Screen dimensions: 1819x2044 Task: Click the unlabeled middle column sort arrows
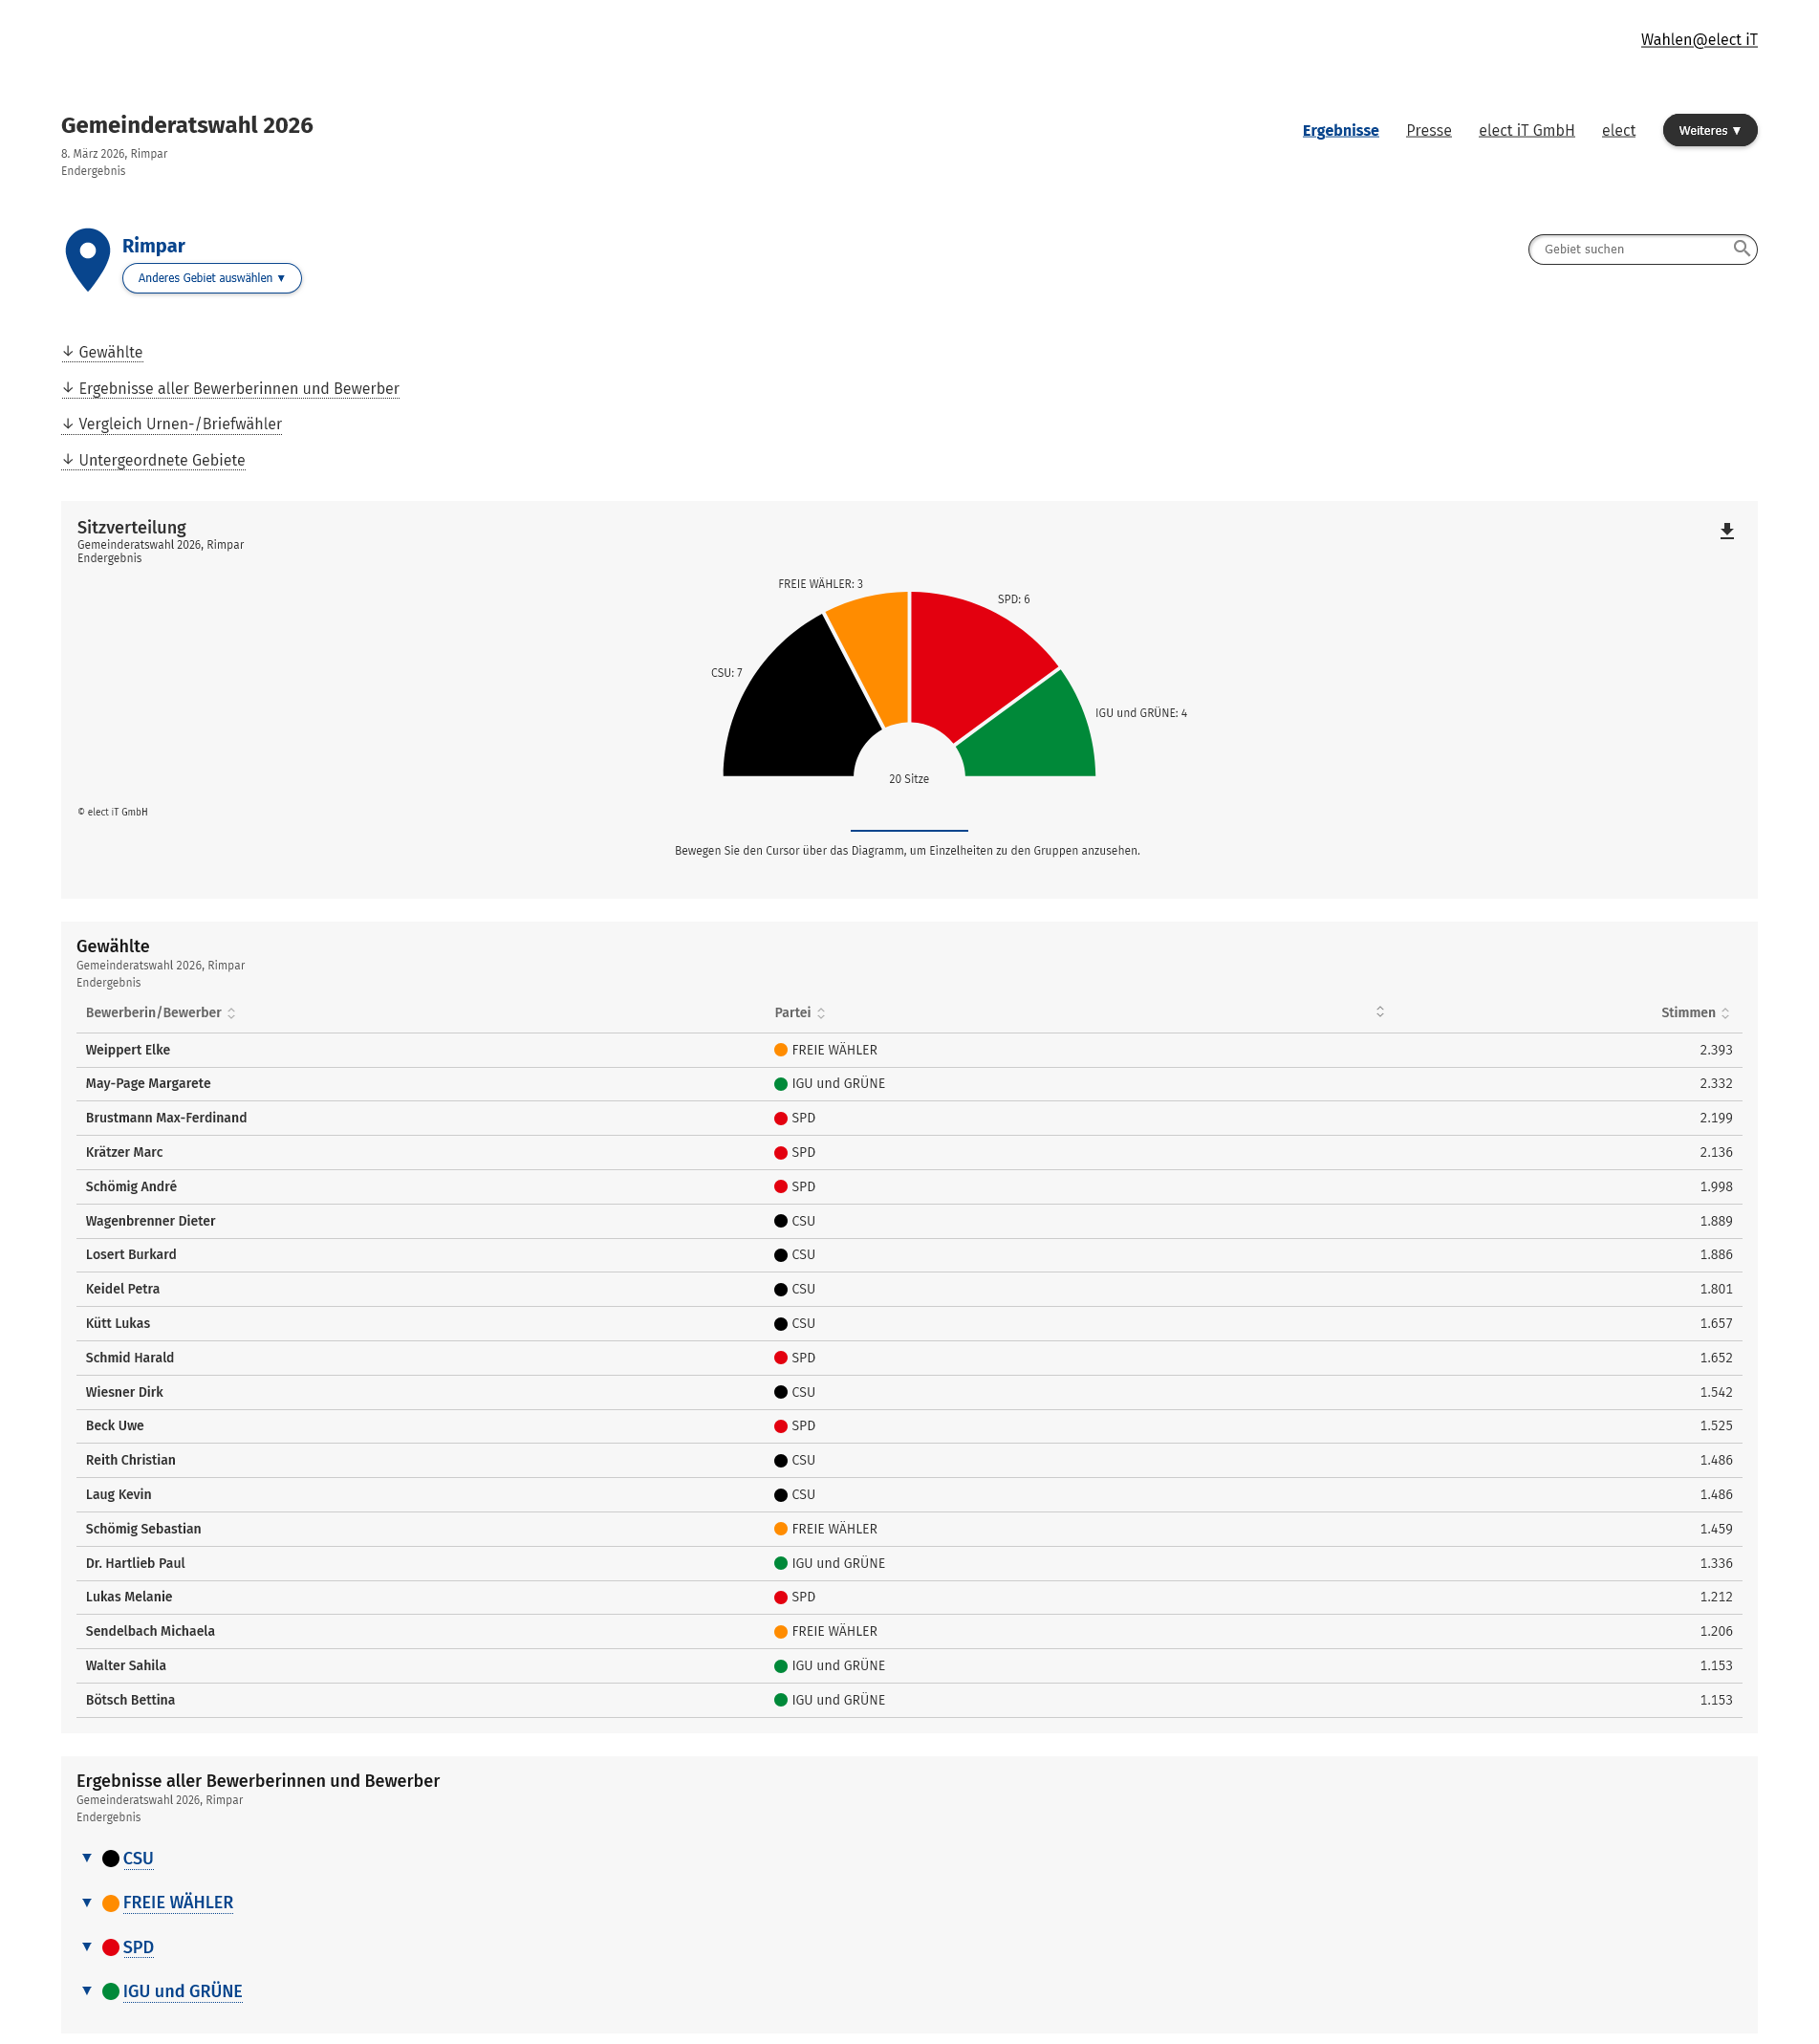click(1379, 1012)
